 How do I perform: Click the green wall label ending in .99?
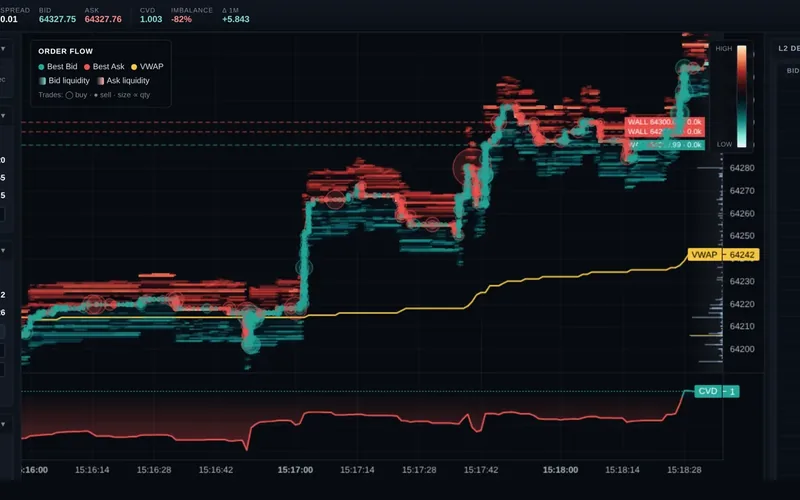(665, 145)
